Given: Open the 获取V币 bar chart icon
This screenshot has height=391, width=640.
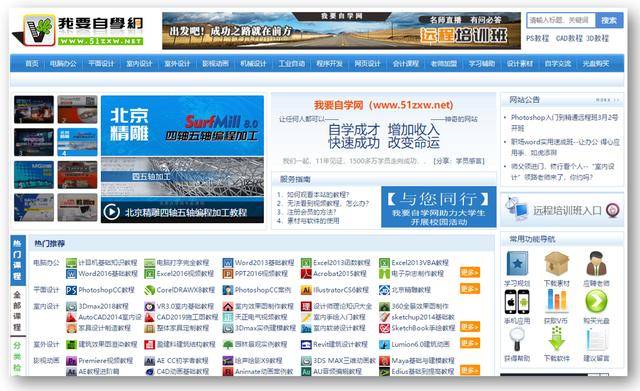Looking at the screenshot, I should (556, 301).
